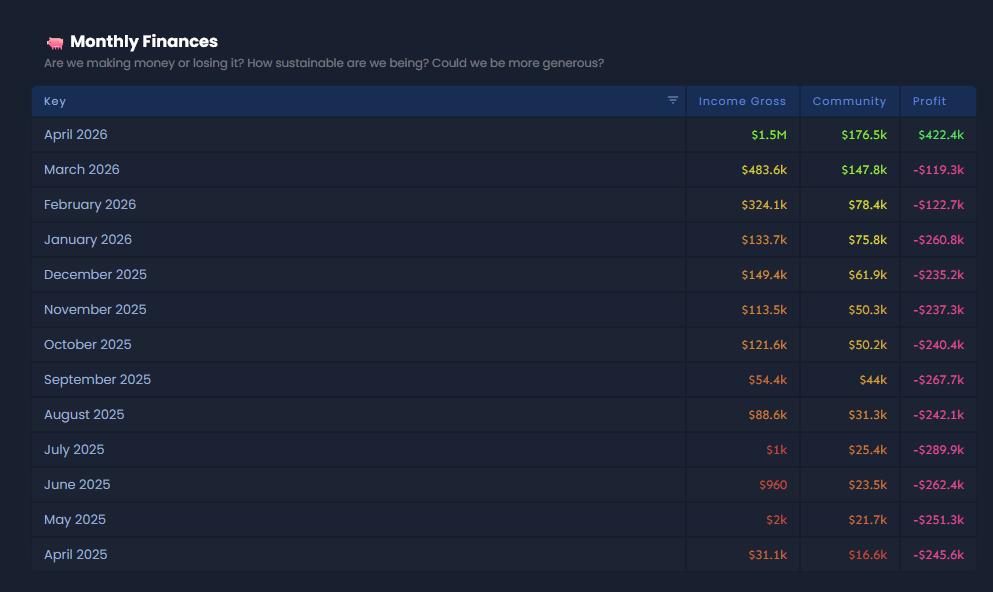Viewport: 993px width, 592px height.
Task: Click the $113.5k income gross value
Action: tap(764, 310)
